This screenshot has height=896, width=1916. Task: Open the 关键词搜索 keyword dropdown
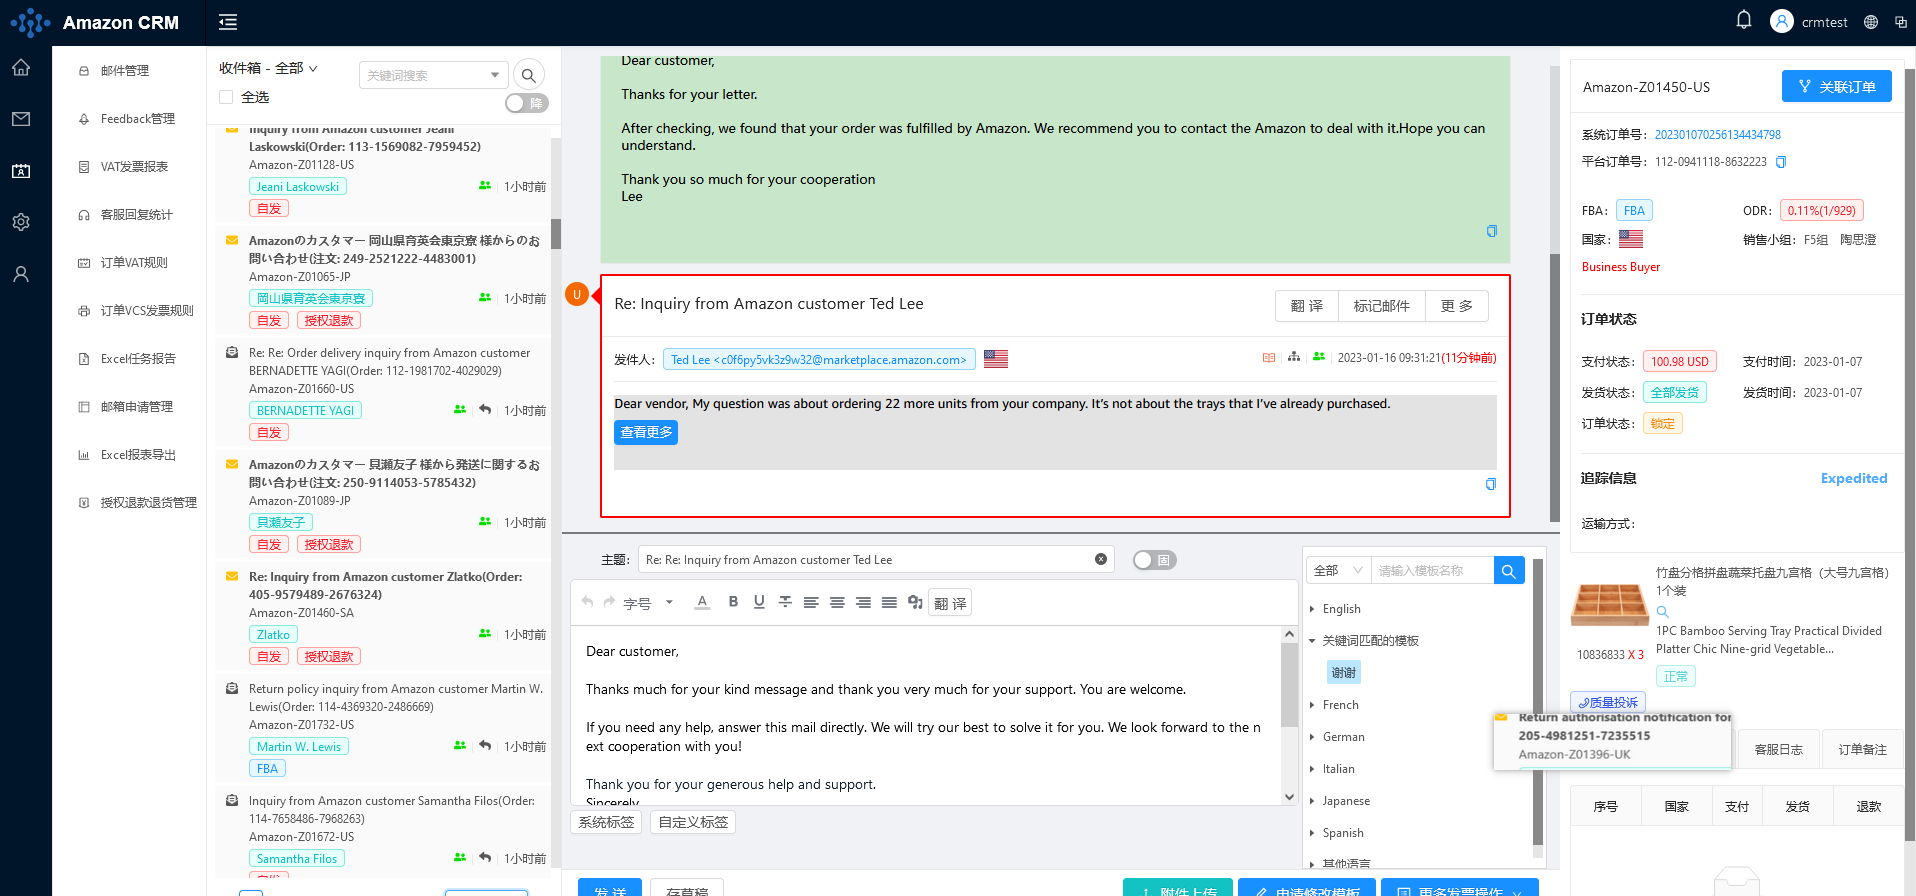[432, 75]
